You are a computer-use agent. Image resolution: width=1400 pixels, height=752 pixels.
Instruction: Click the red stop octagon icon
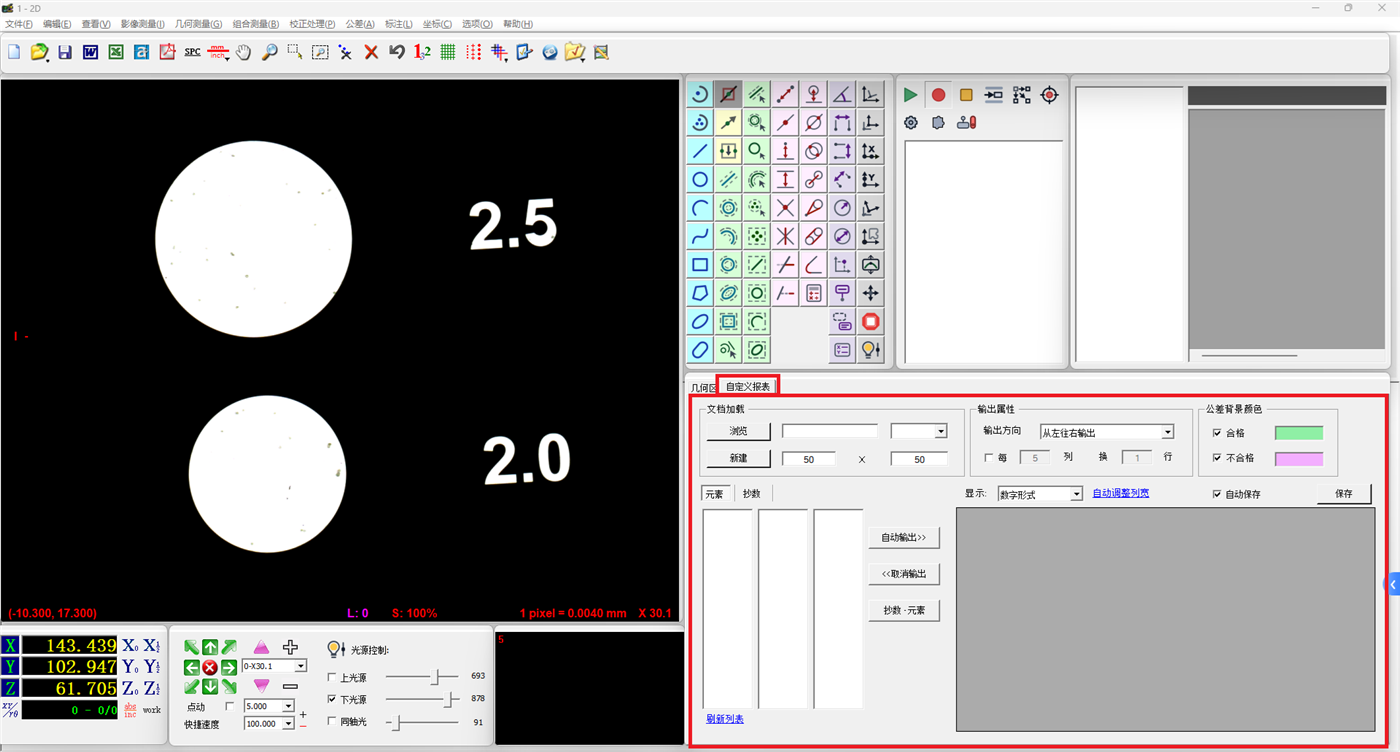pos(871,322)
